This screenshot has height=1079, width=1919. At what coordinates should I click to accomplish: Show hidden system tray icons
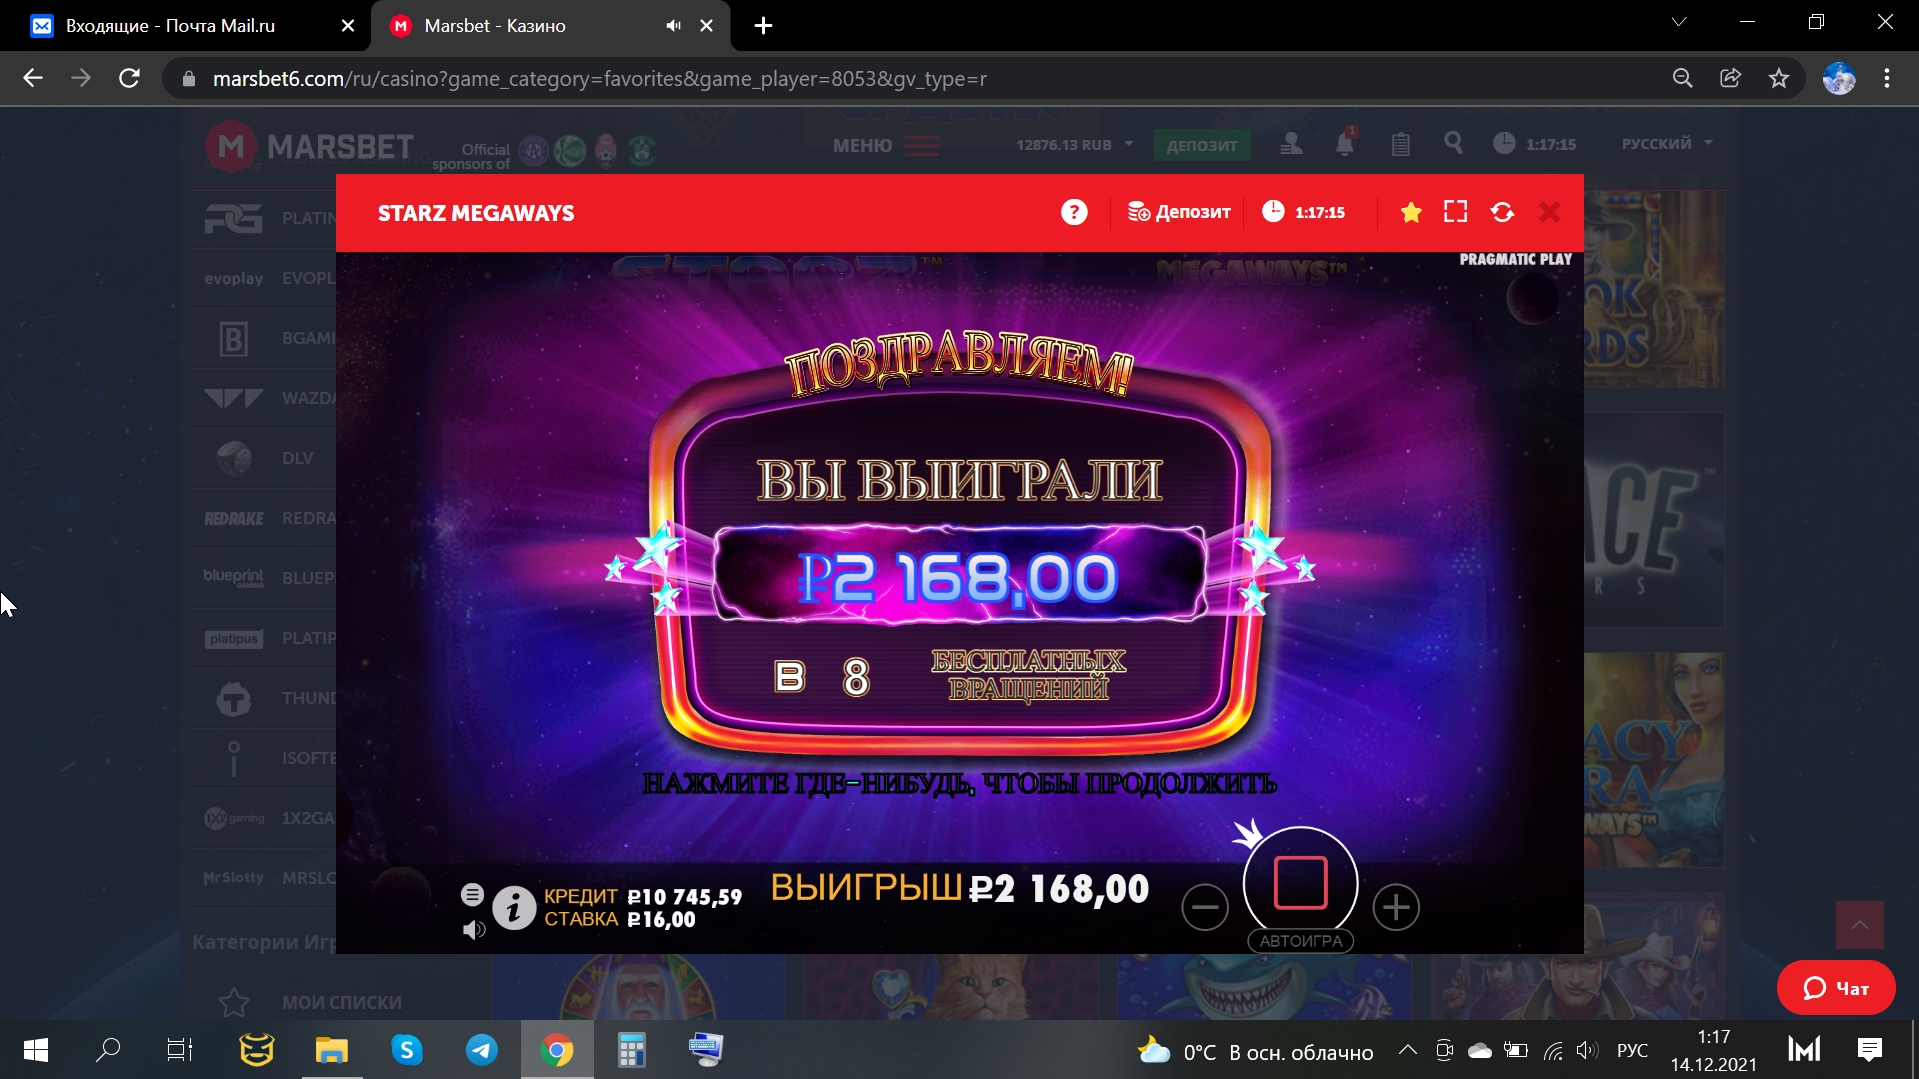(x=1407, y=1050)
